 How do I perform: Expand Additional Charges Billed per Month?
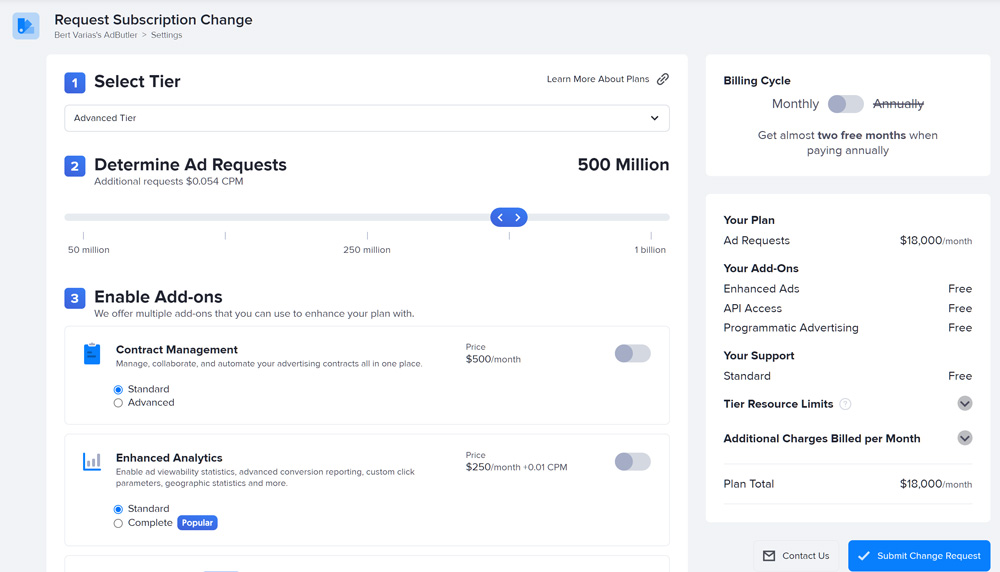pyautogui.click(x=964, y=438)
